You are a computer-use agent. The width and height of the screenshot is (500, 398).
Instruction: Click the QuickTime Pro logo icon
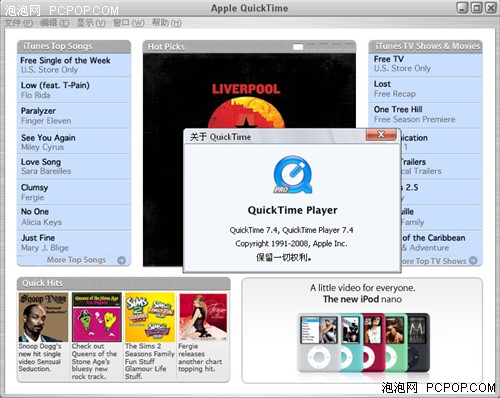click(x=293, y=174)
